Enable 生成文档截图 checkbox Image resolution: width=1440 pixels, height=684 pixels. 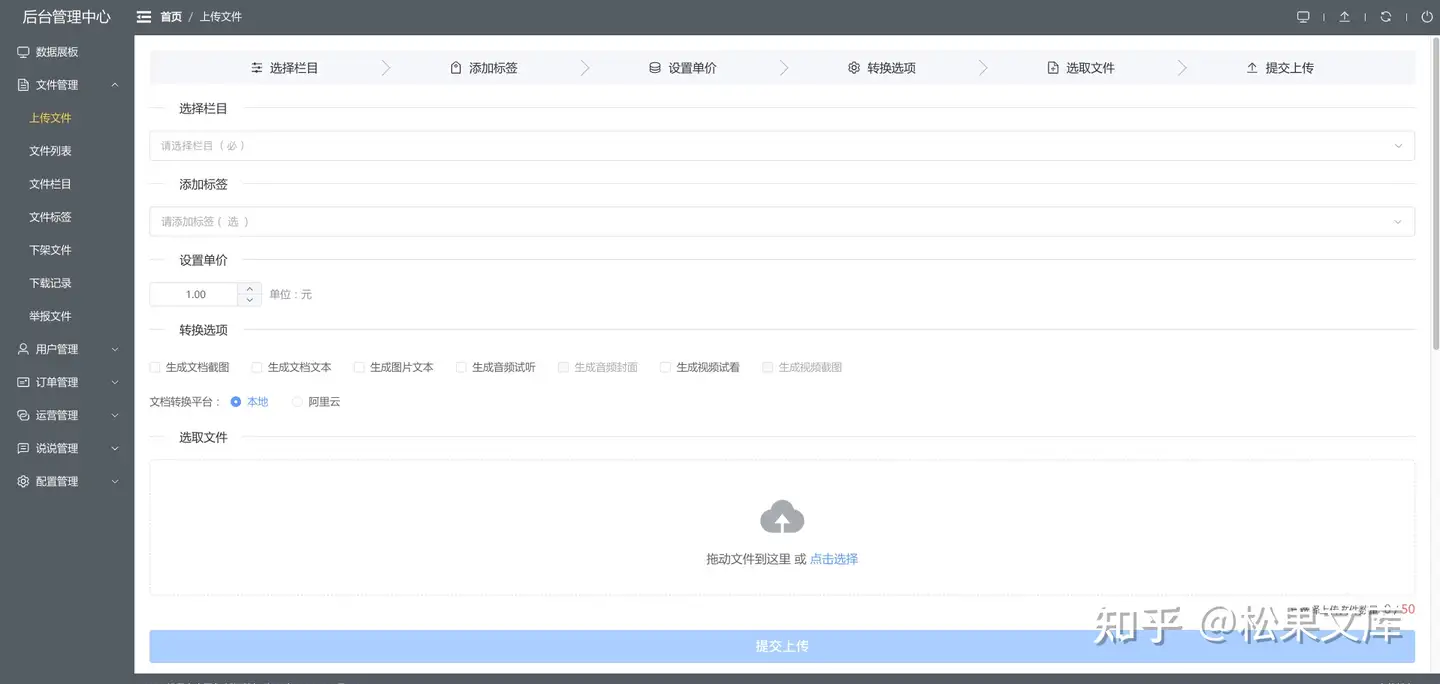point(155,367)
